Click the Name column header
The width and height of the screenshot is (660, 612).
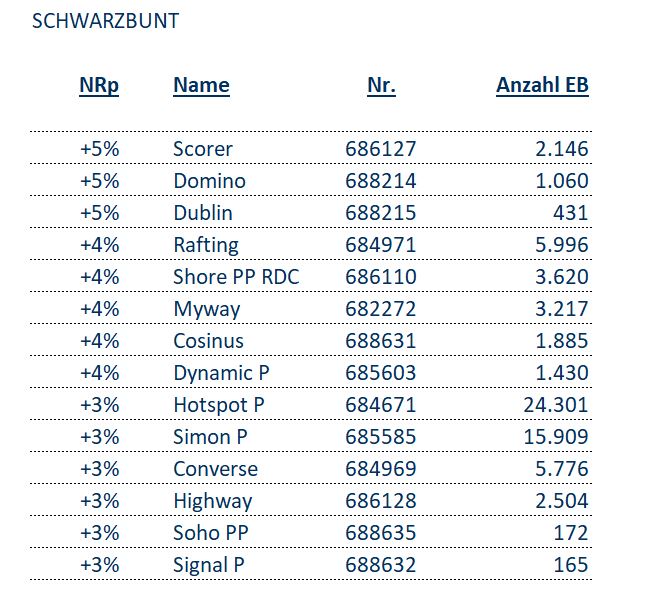201,86
